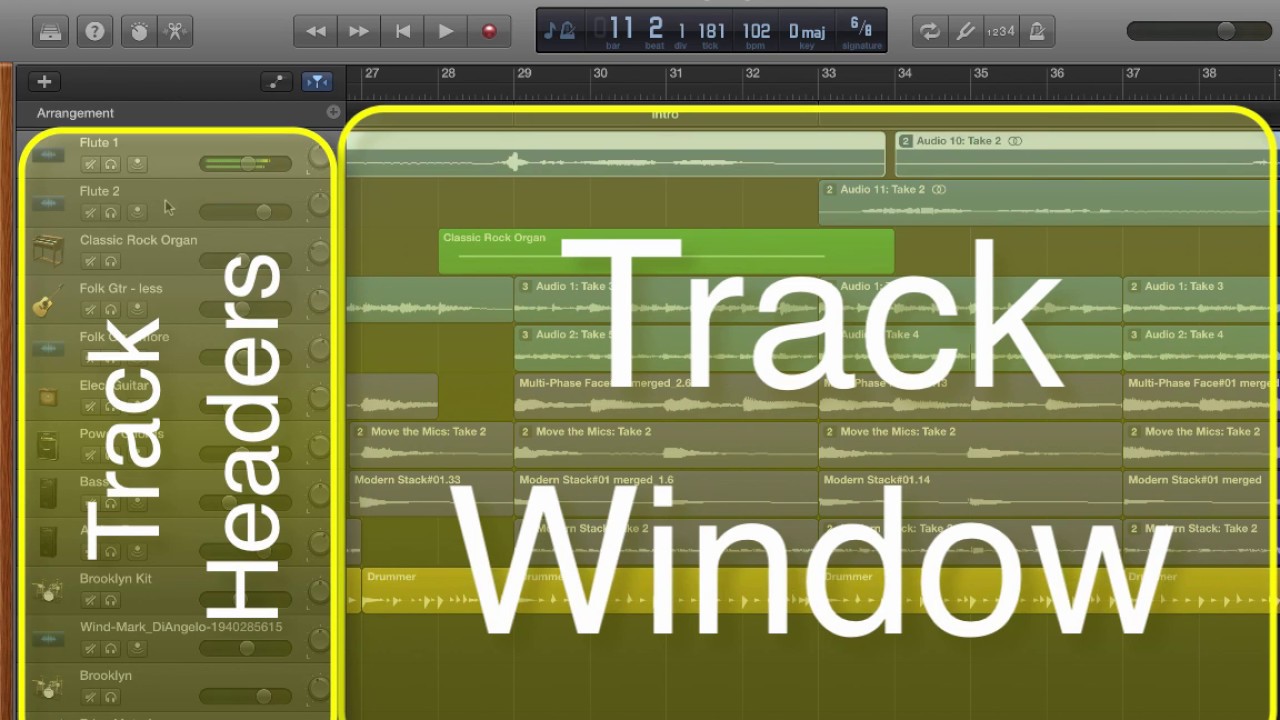This screenshot has width=1280, height=720.
Task: Click the red Record button
Action: tap(489, 31)
